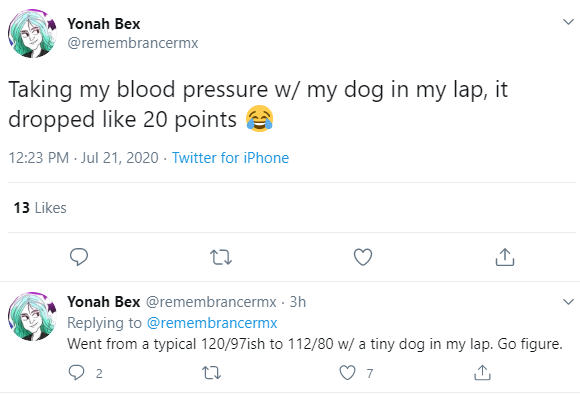Image resolution: width=580 pixels, height=396 pixels.
Task: View the 13 Likes list
Action: (x=40, y=208)
